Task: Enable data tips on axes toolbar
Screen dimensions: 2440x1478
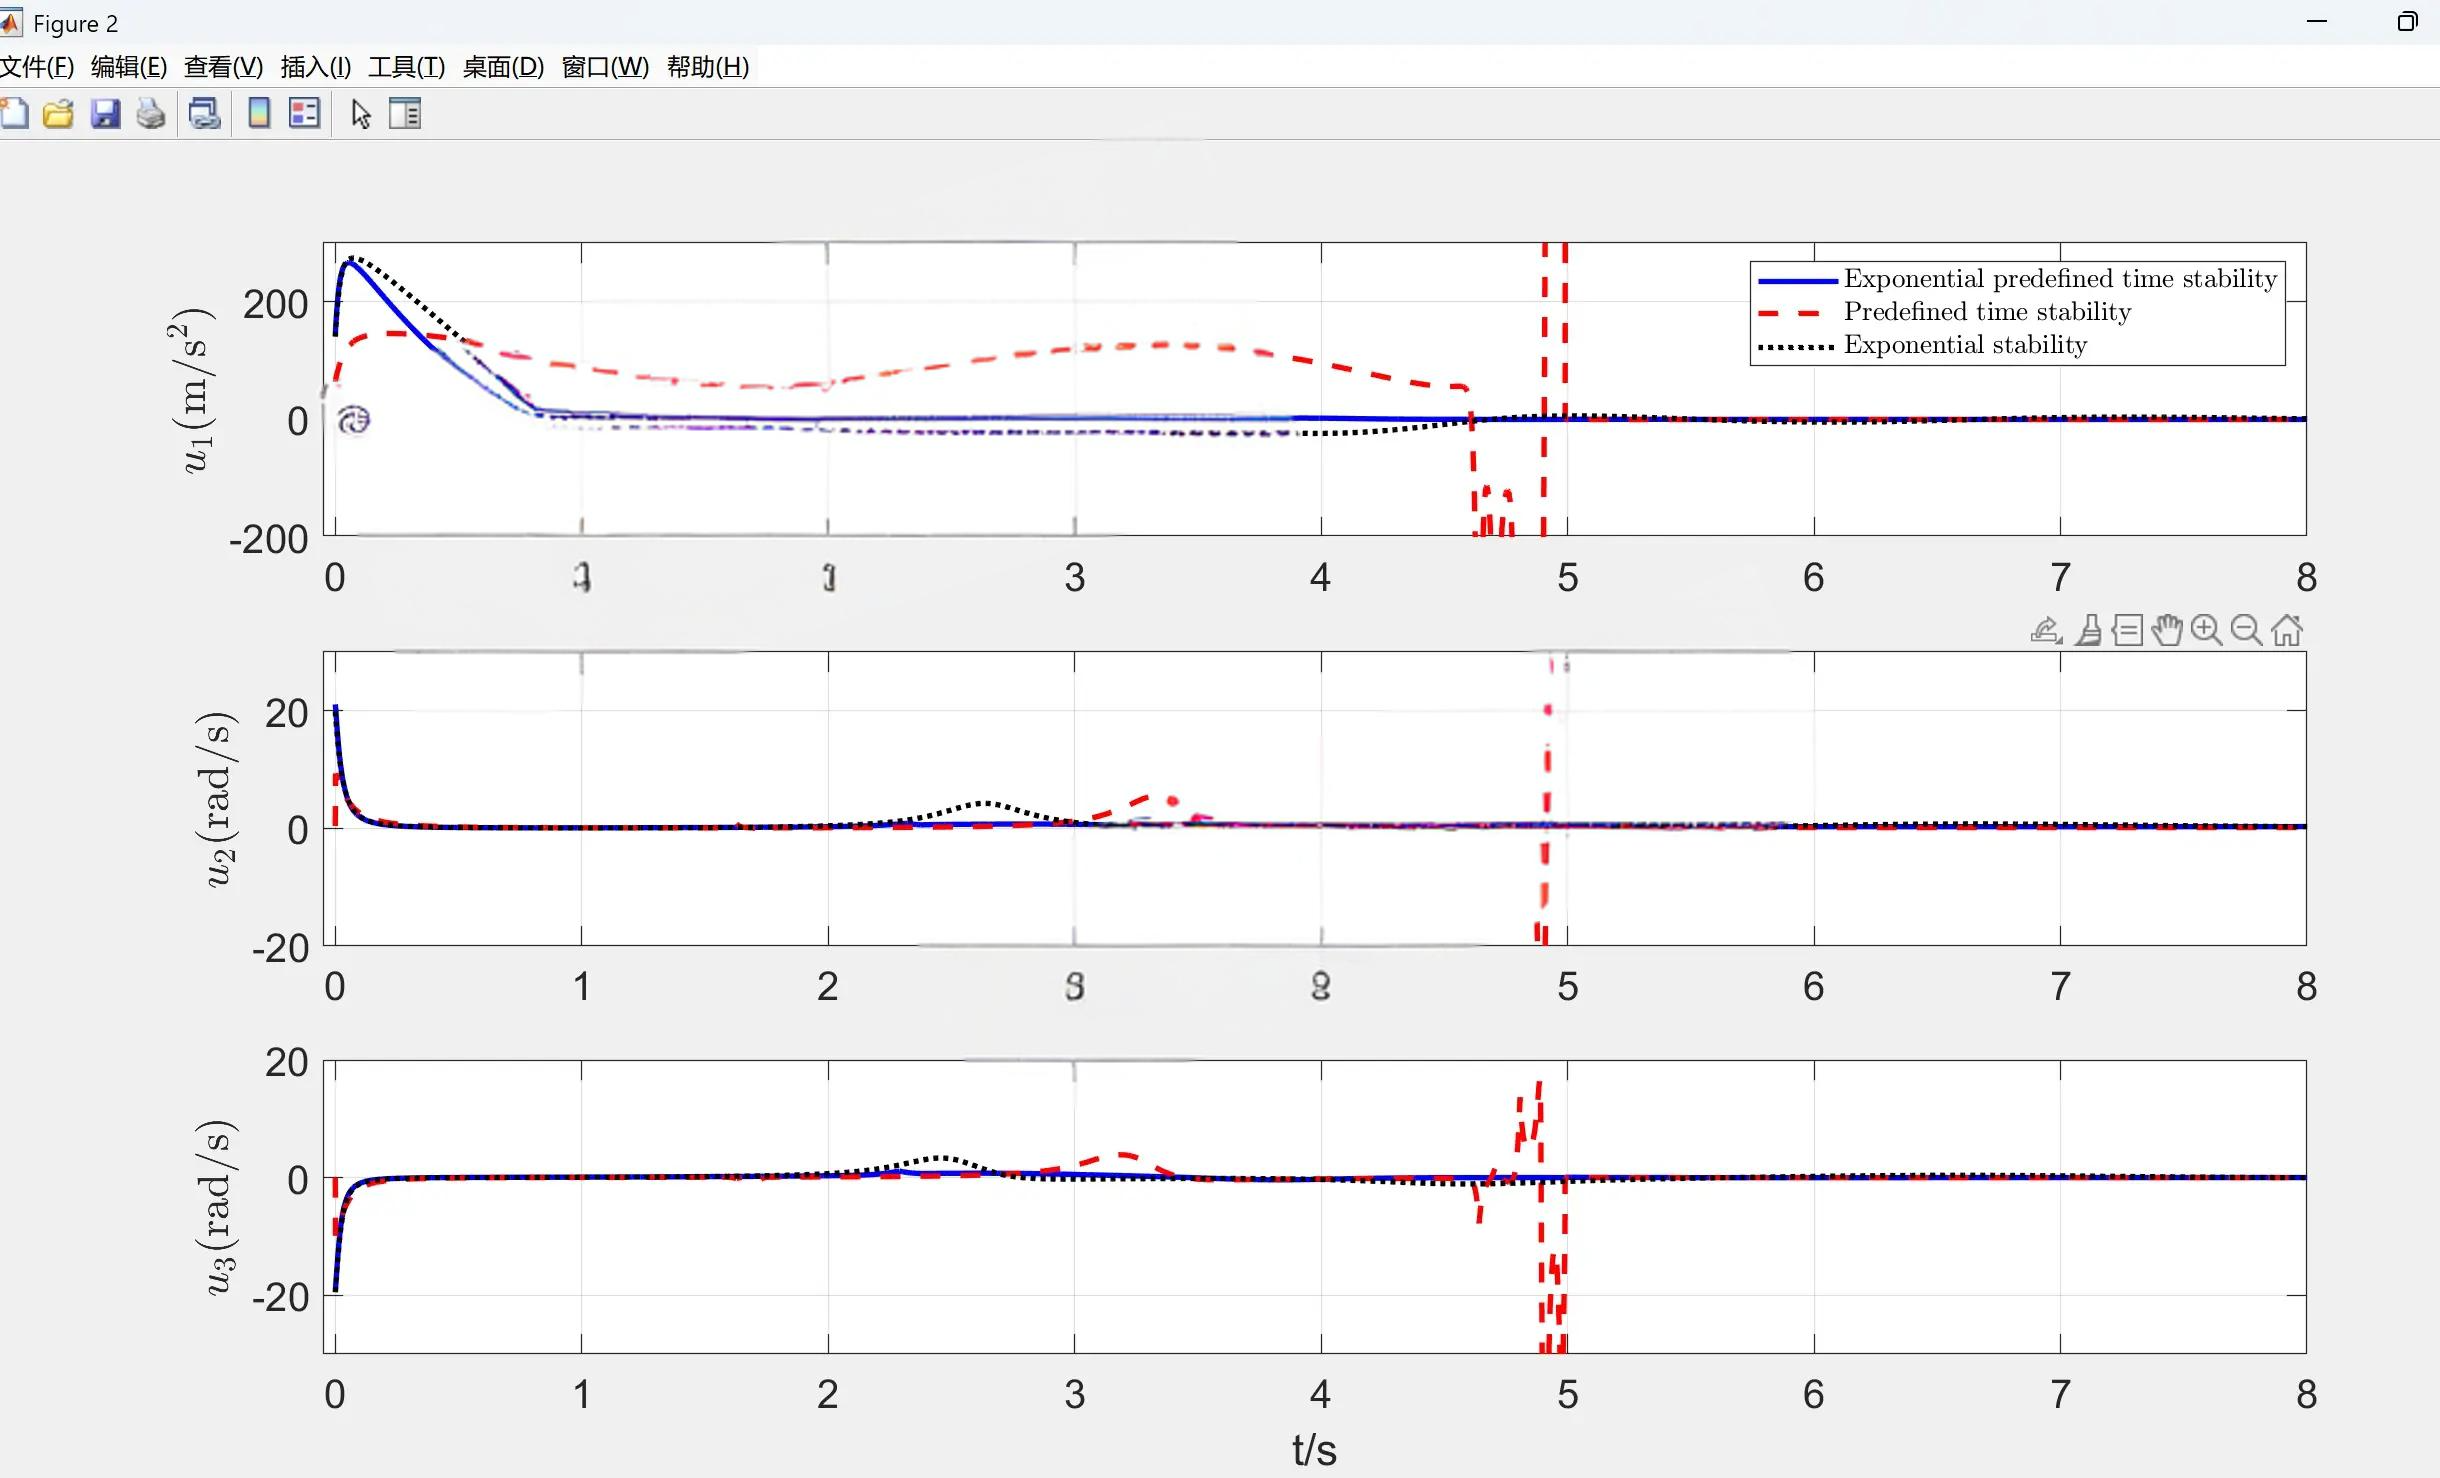Action: click(2128, 631)
